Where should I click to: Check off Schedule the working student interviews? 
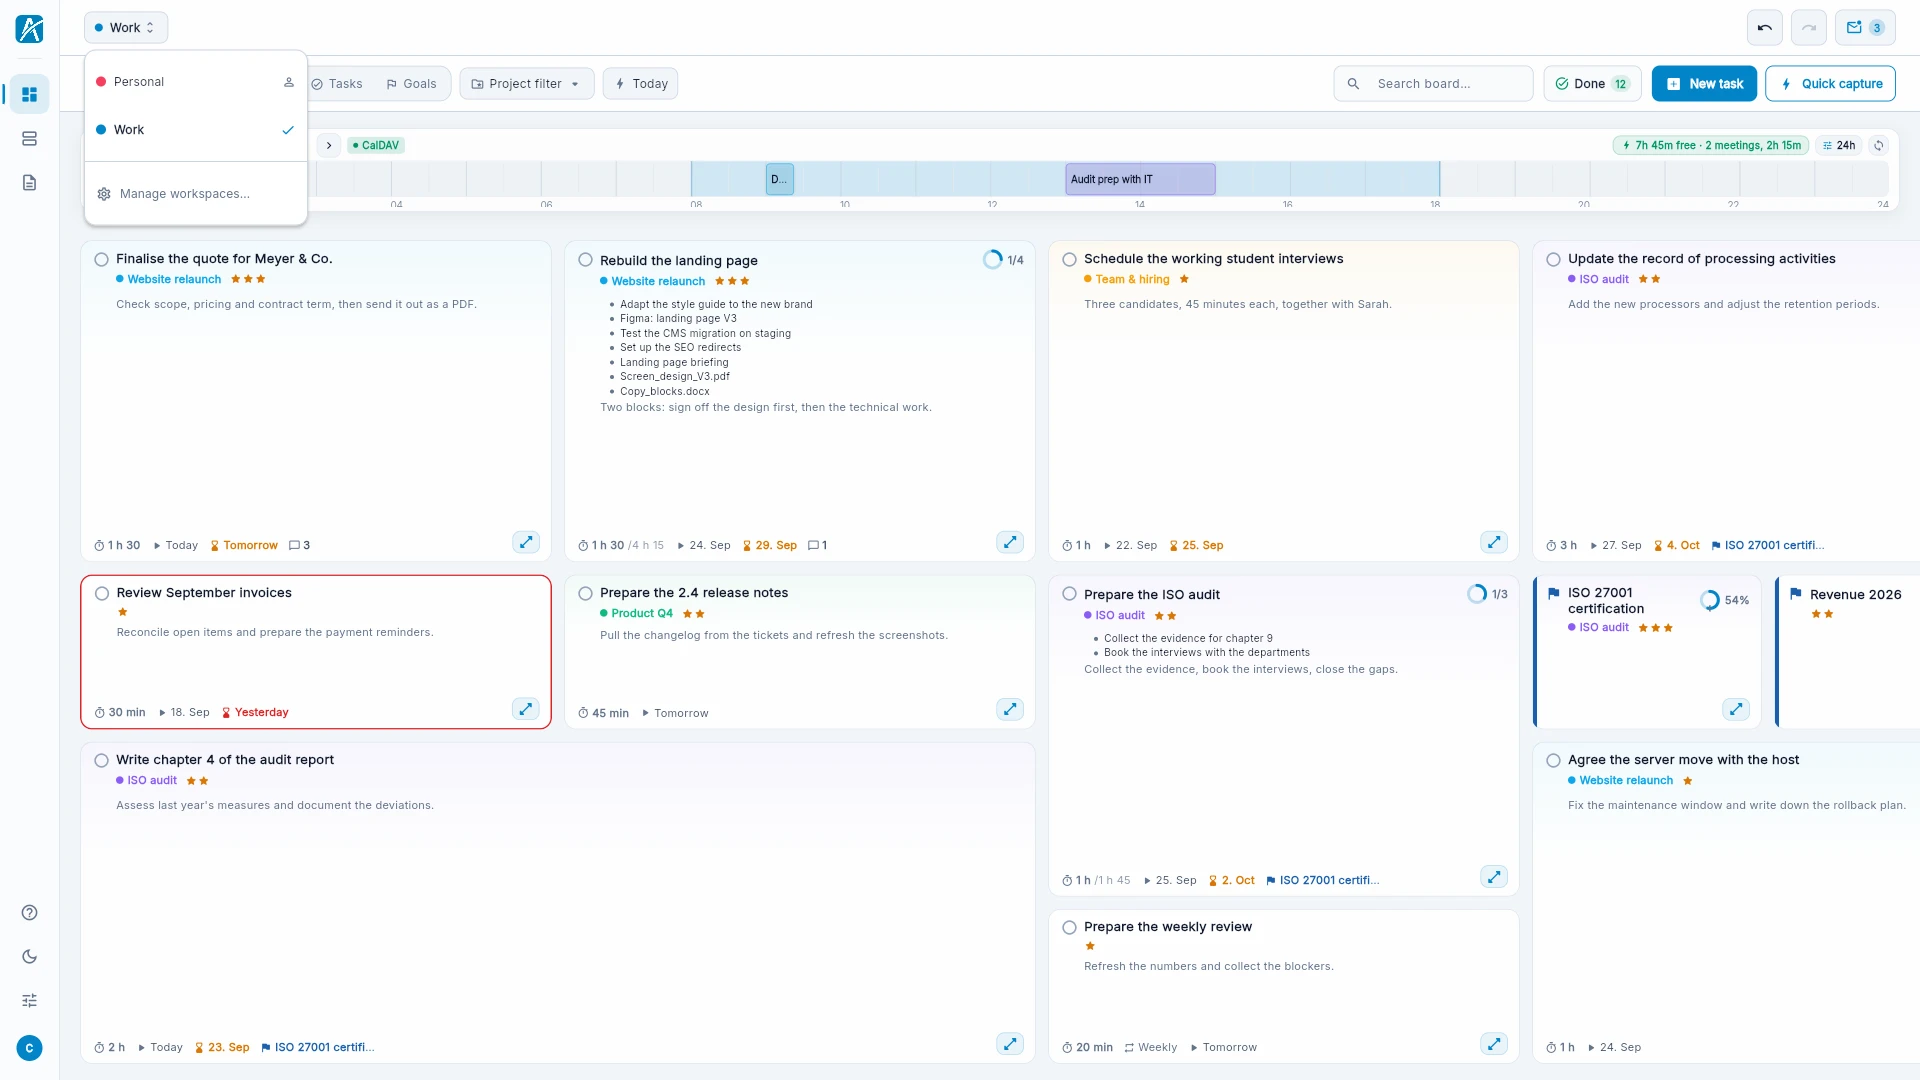coord(1069,259)
